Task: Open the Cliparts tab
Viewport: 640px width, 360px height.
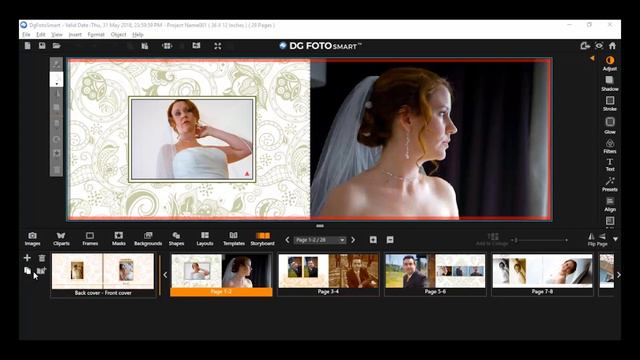Action: [x=61, y=239]
